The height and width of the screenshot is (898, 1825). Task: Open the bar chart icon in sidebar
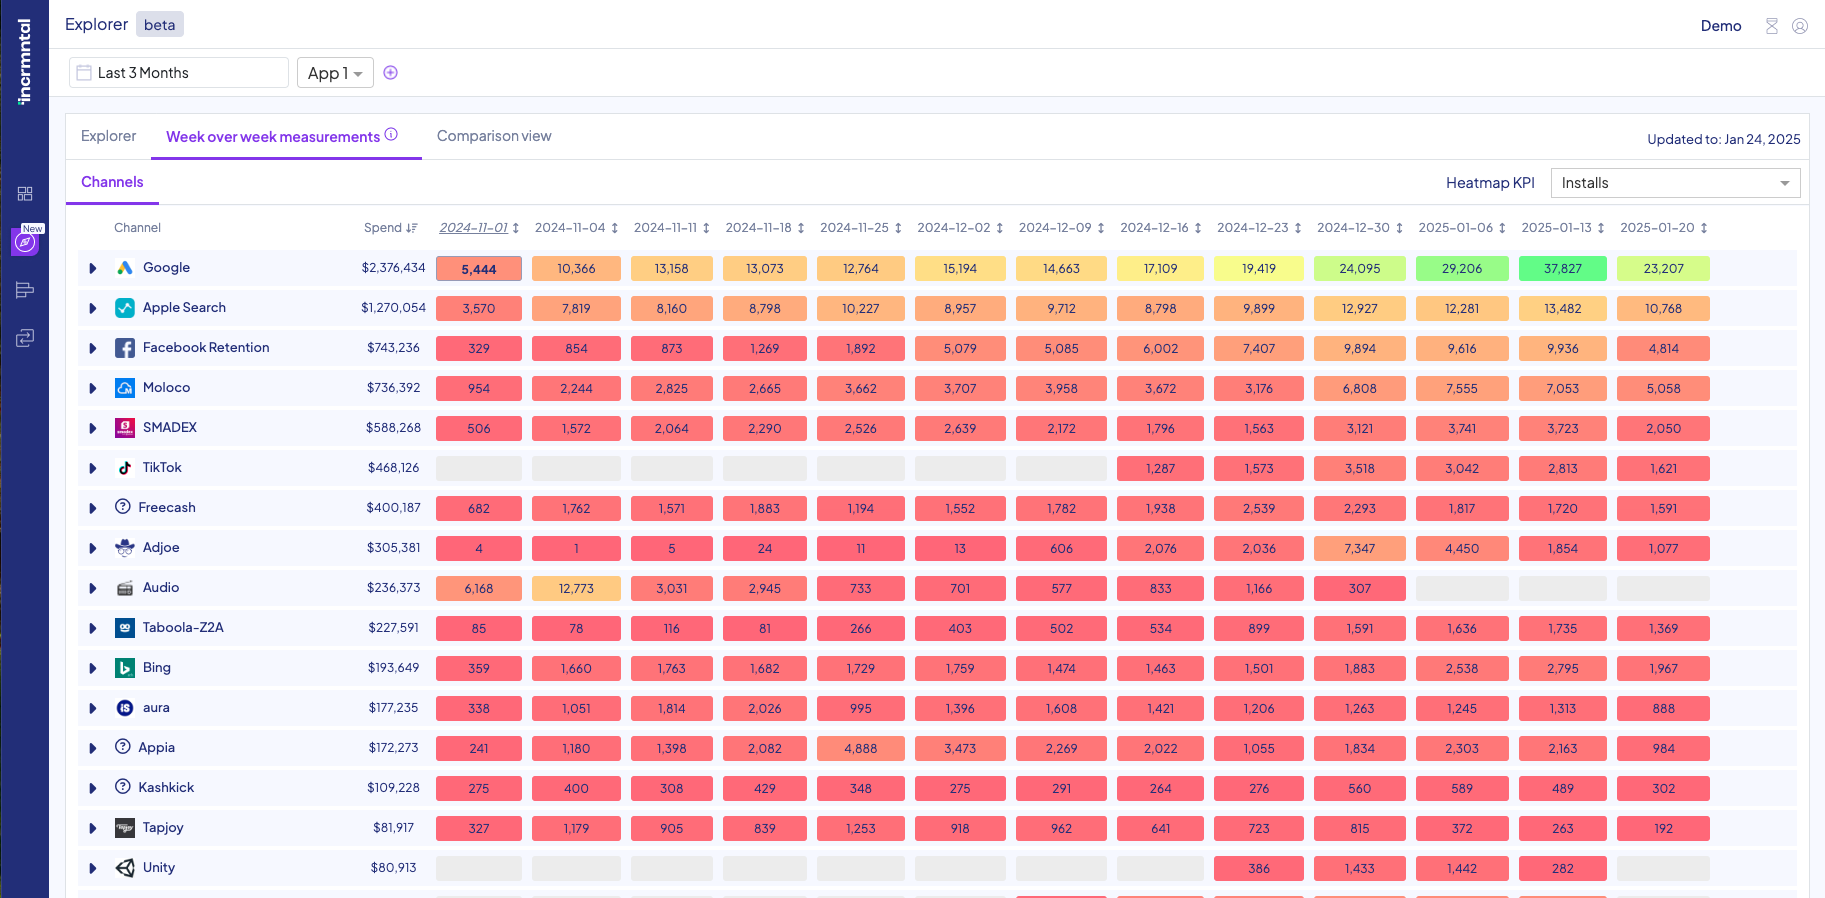coord(25,290)
